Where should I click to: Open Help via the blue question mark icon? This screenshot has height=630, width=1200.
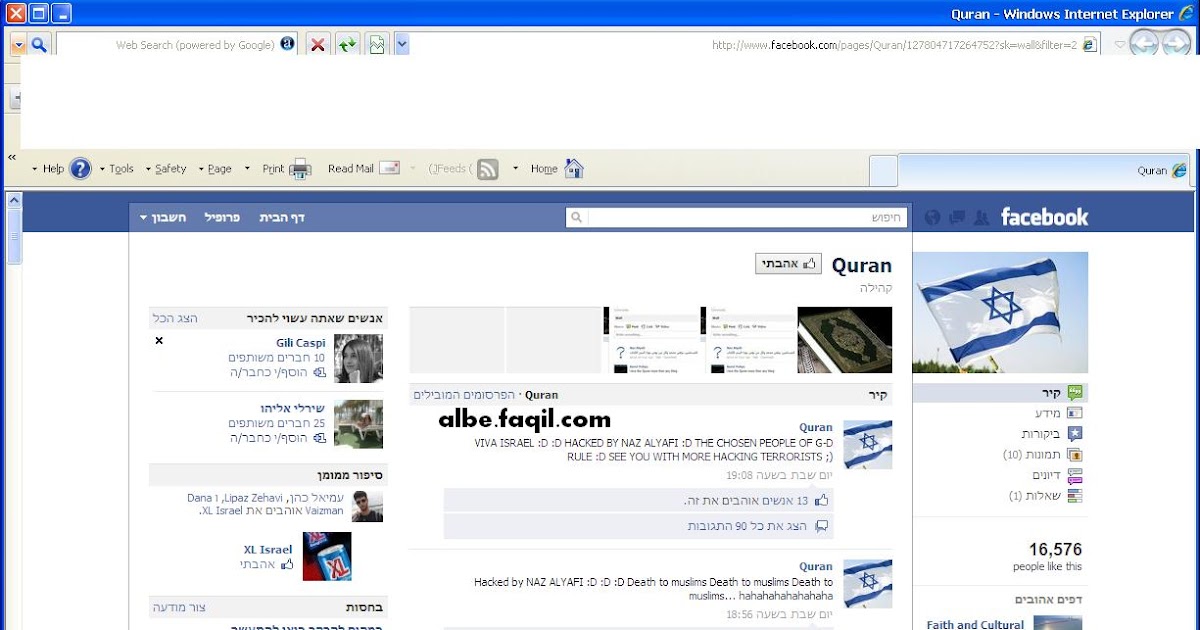[80, 169]
